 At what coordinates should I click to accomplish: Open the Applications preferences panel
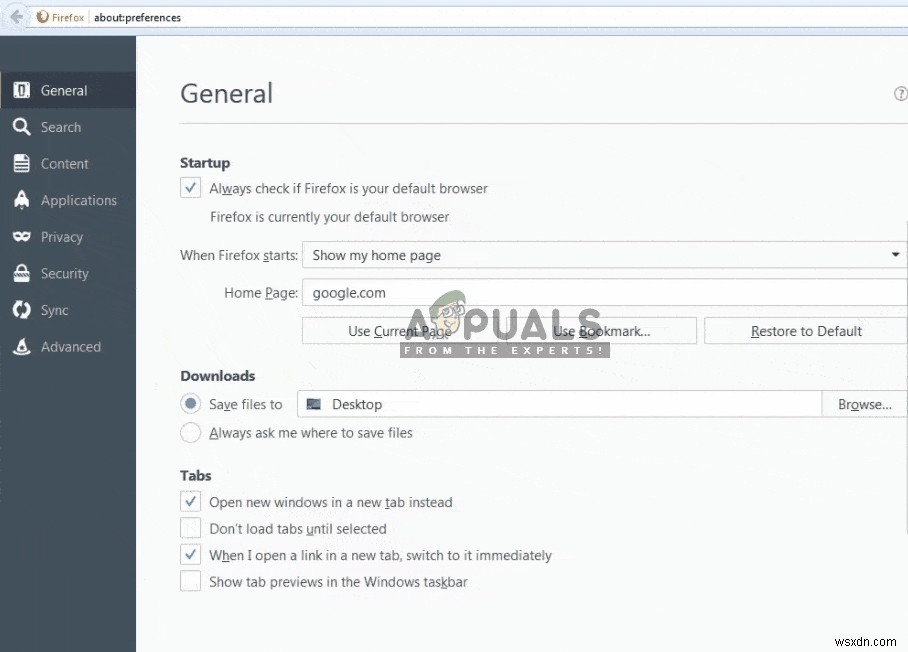tap(77, 200)
